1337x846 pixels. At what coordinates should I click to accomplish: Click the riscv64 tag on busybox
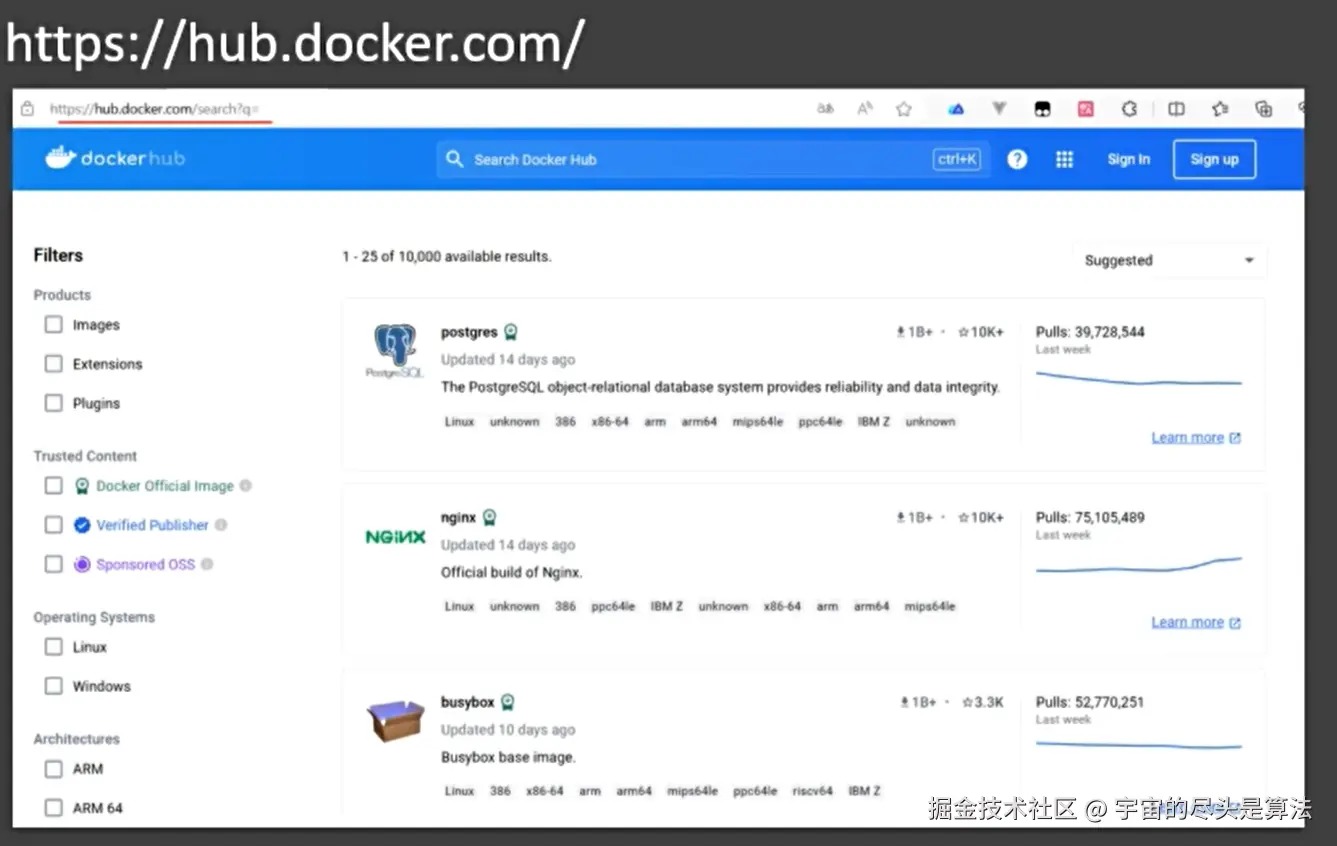[812, 791]
